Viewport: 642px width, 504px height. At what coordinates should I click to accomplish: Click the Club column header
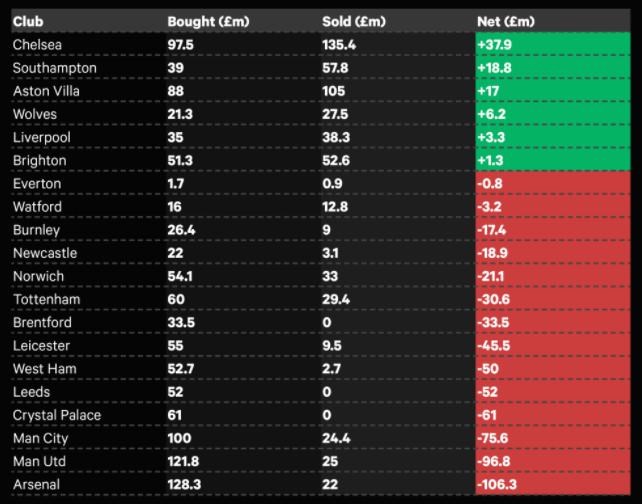click(27, 21)
